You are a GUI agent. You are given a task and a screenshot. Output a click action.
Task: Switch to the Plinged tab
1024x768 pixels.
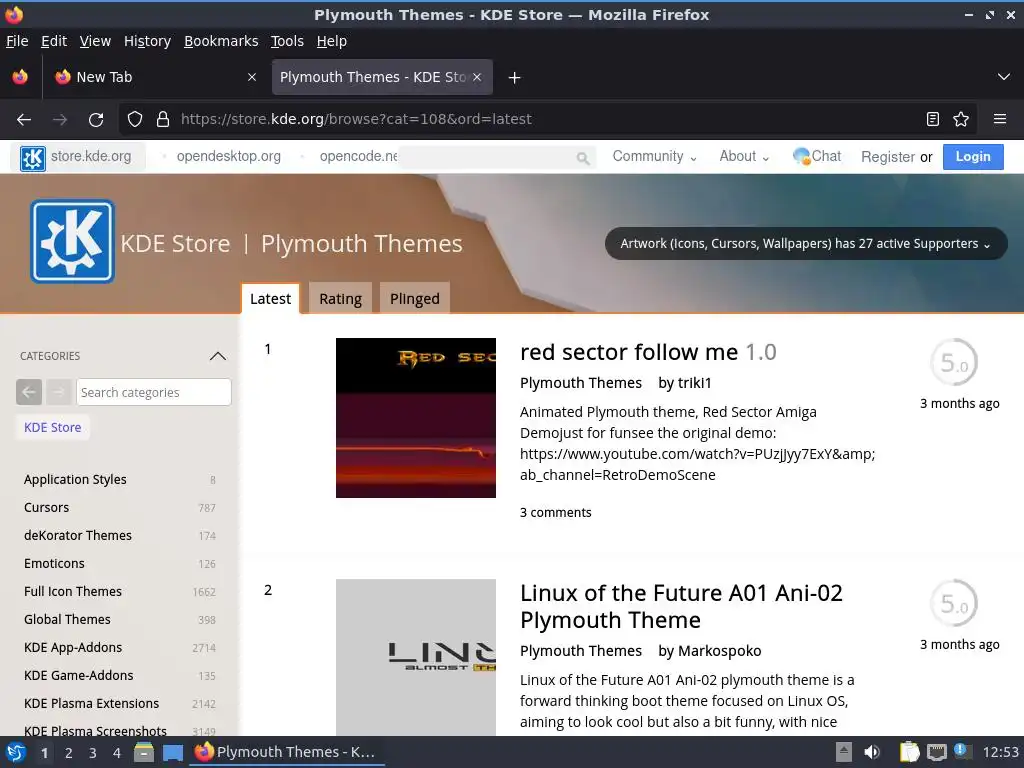[x=415, y=298]
